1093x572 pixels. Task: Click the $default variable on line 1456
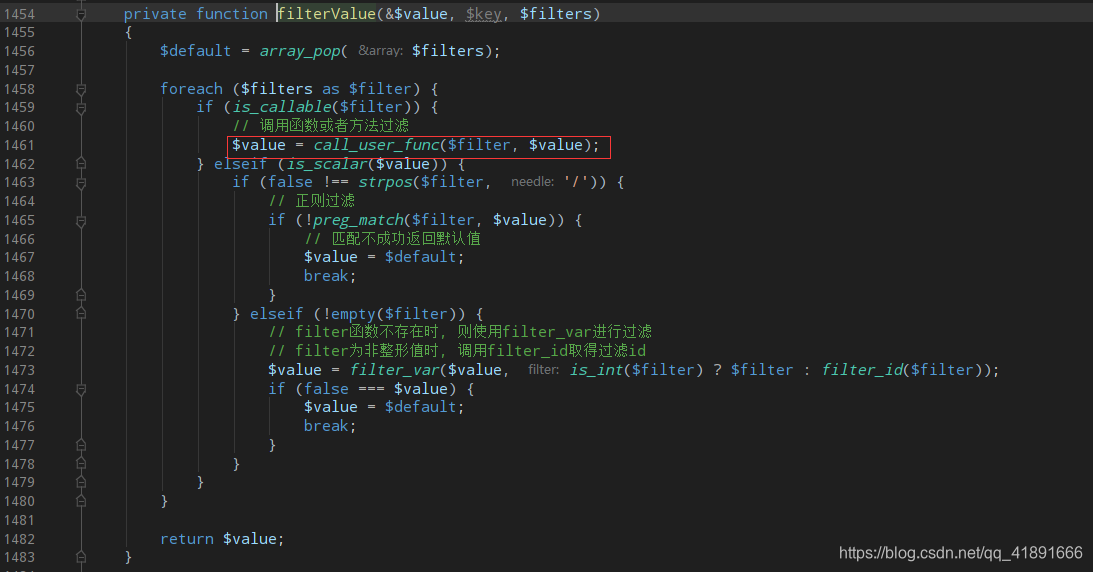click(x=195, y=51)
